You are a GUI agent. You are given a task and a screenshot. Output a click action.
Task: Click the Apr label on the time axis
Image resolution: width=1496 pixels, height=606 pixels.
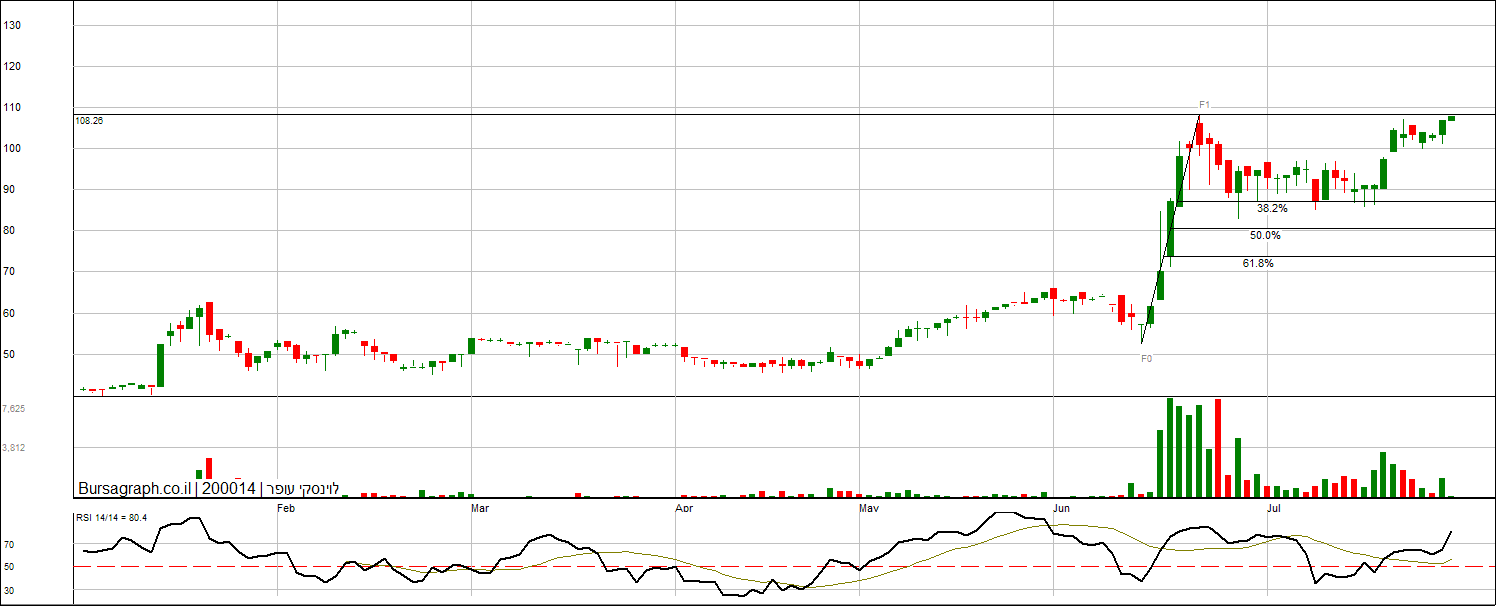(x=684, y=509)
